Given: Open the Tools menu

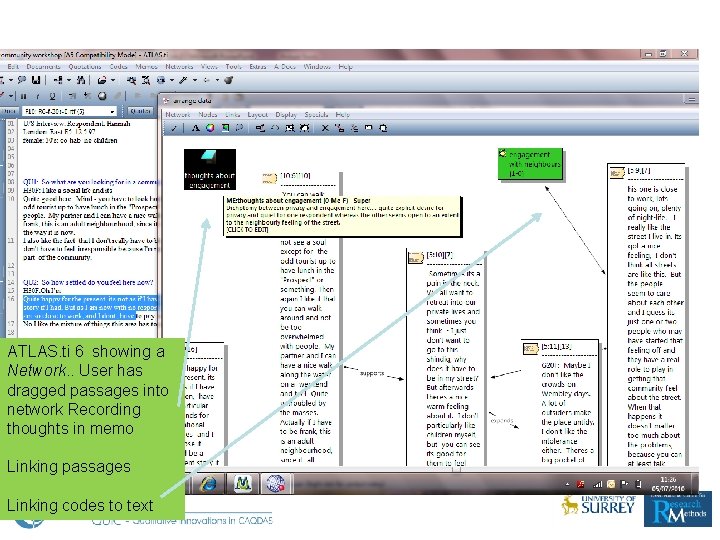Looking at the screenshot, I should coord(233,67).
